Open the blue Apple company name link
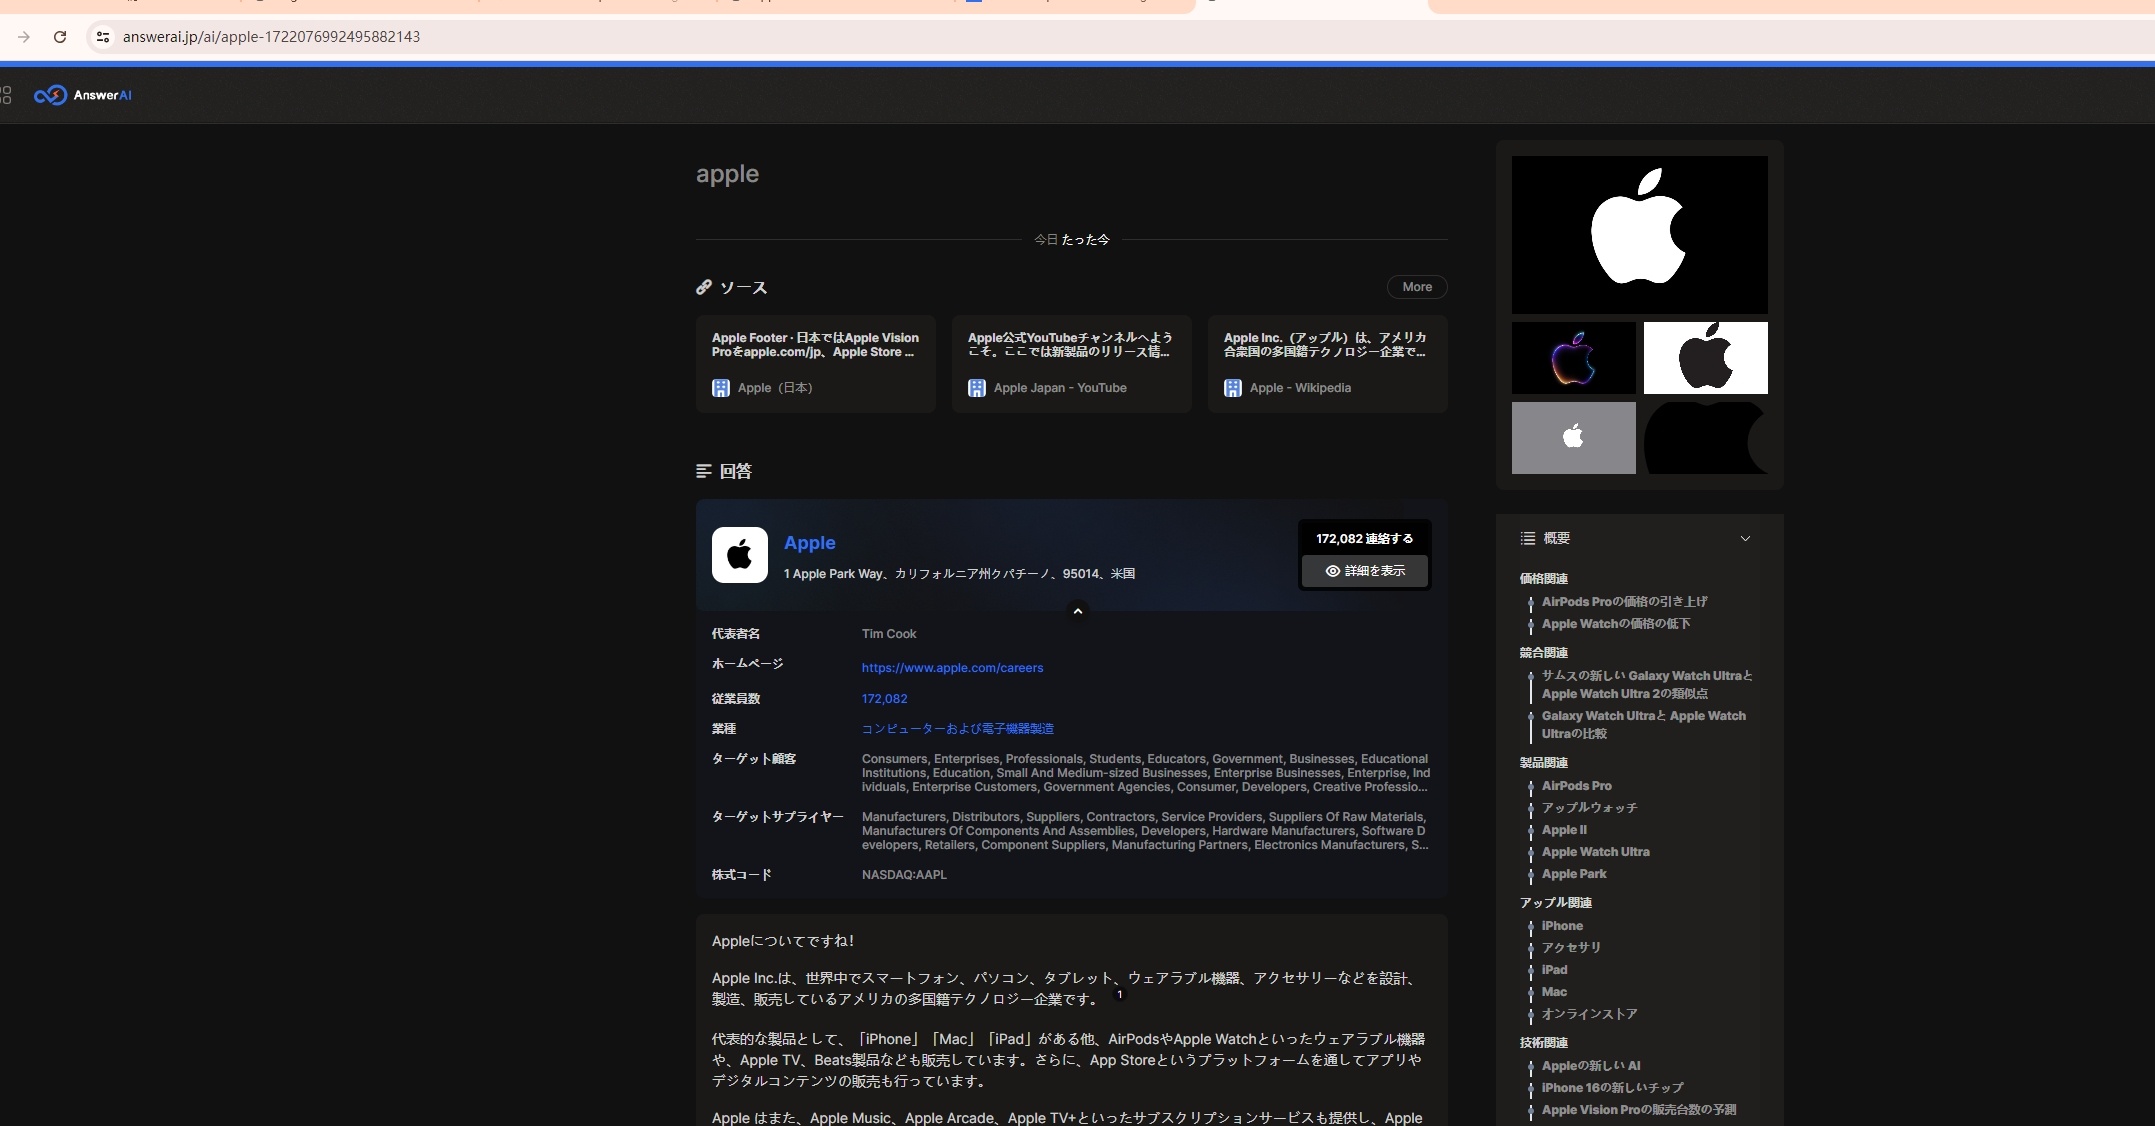This screenshot has width=2155, height=1126. (810, 543)
